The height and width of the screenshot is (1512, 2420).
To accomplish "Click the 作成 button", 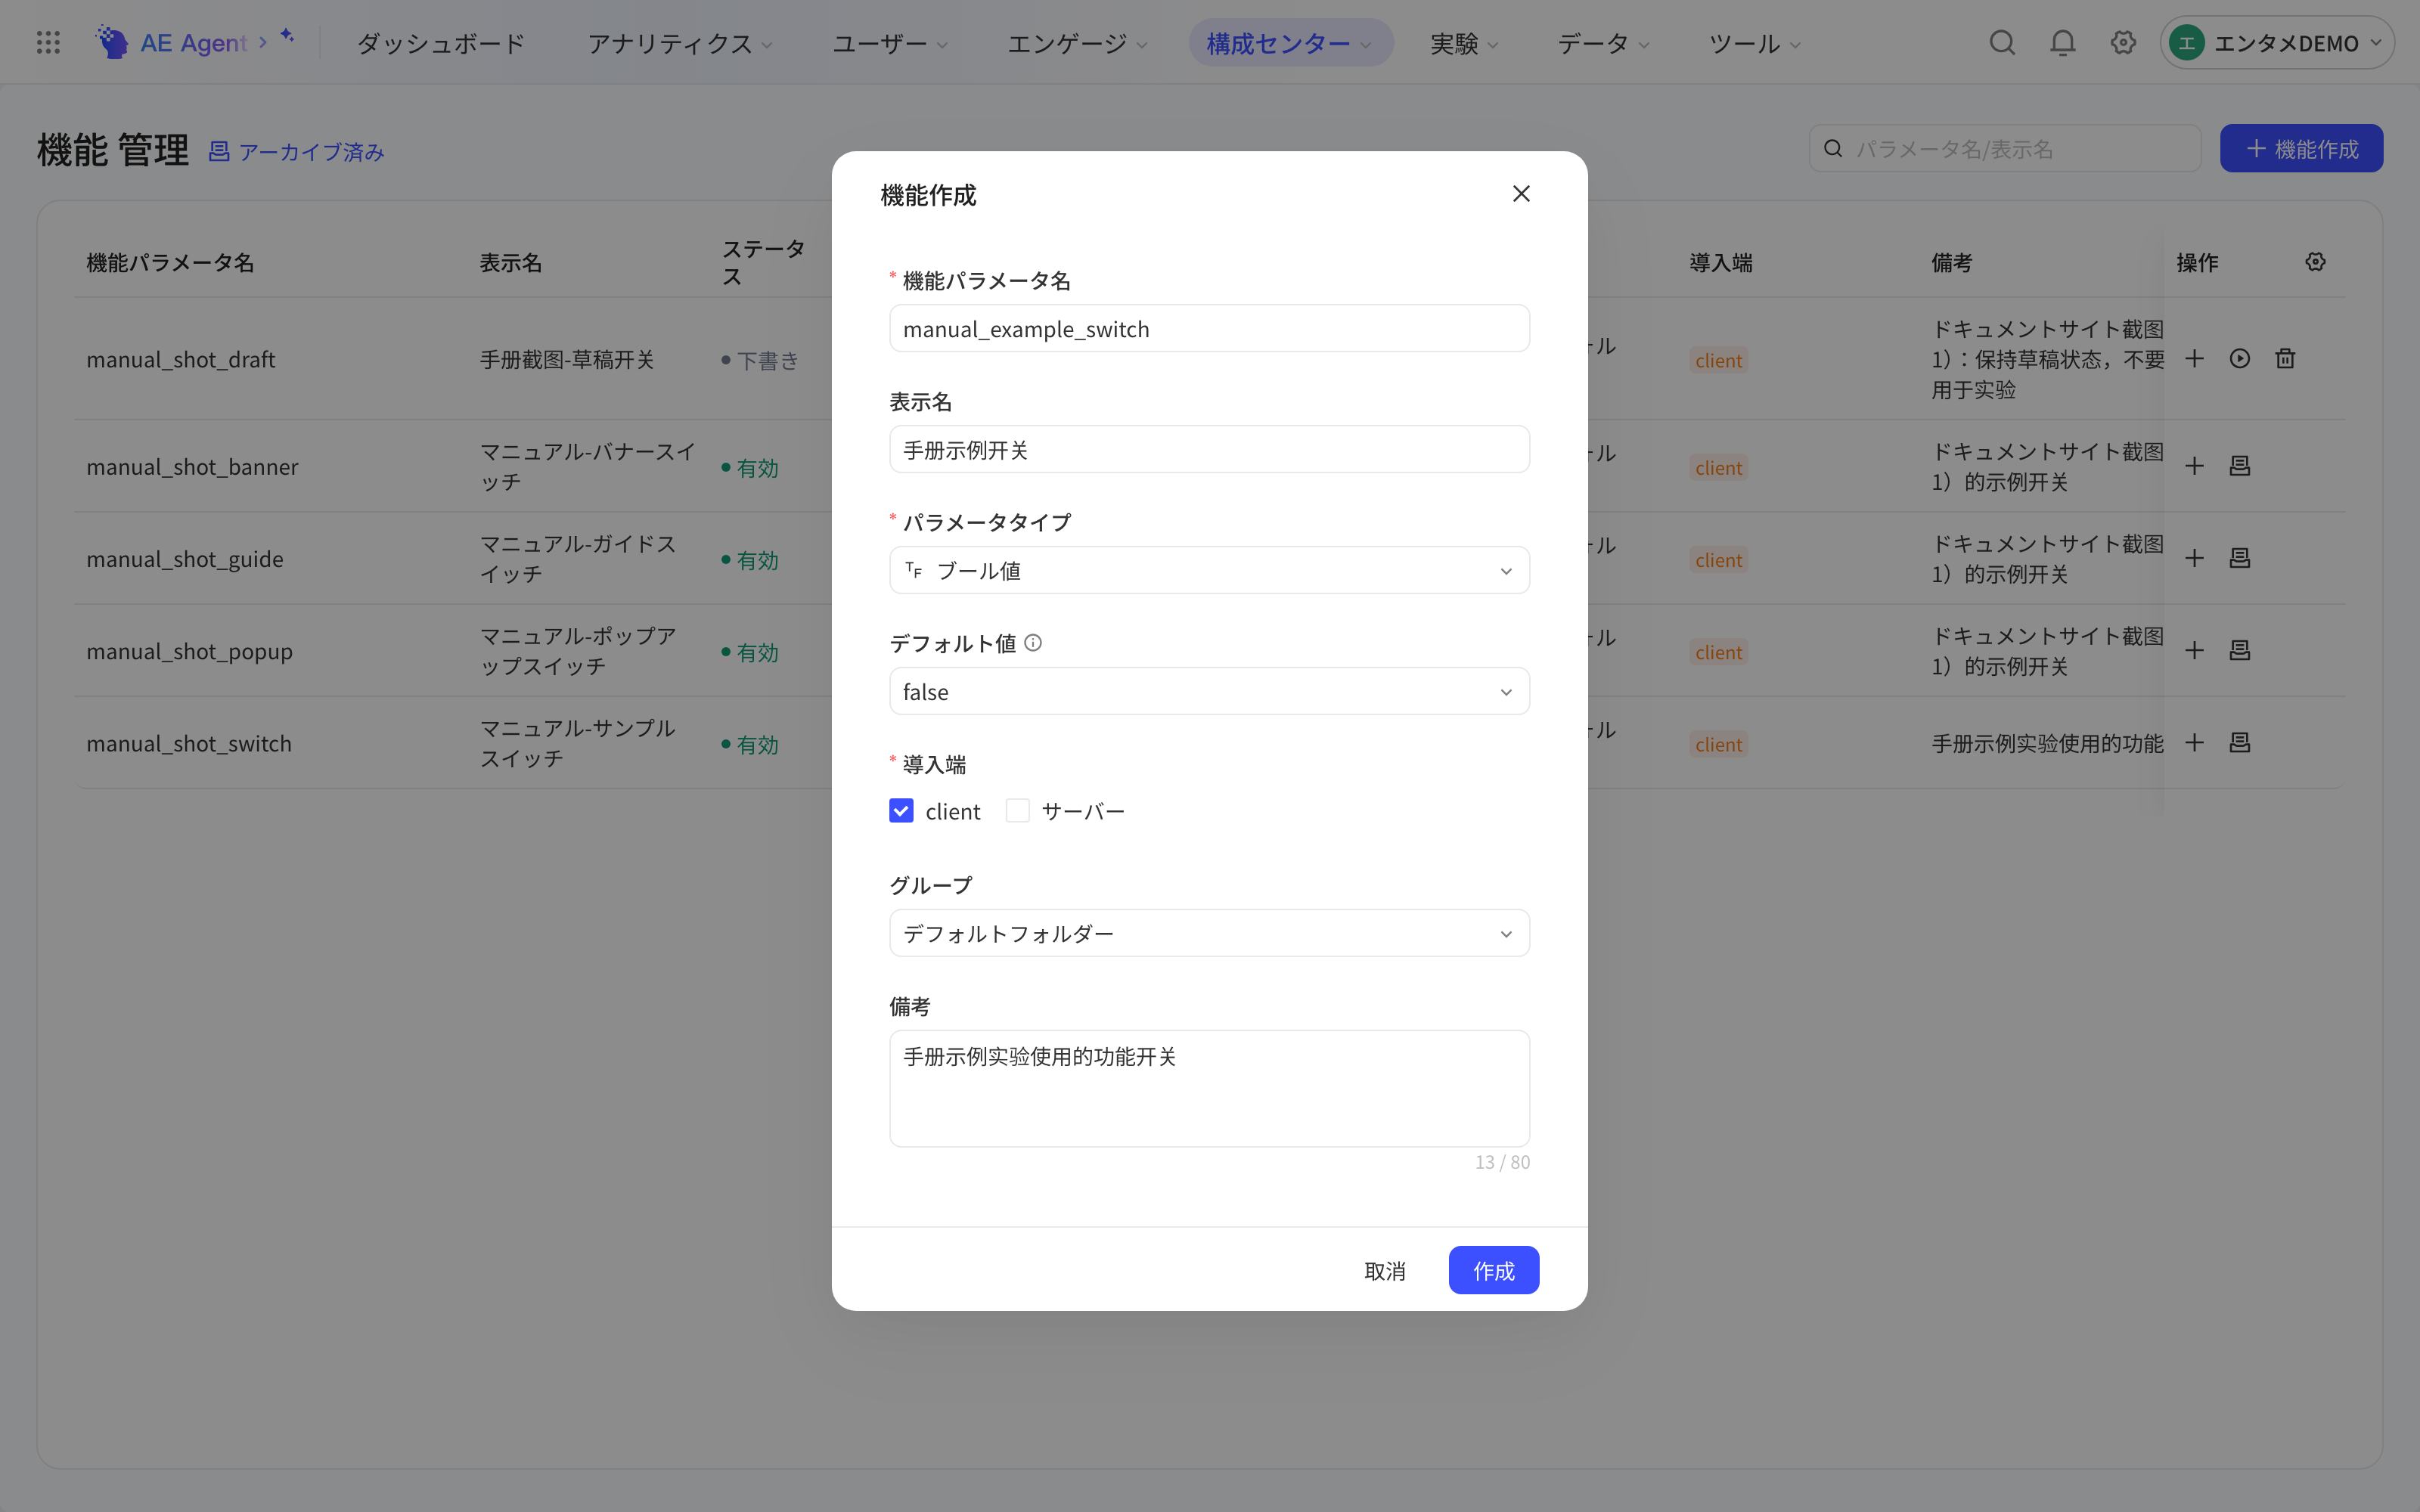I will (1493, 1270).
